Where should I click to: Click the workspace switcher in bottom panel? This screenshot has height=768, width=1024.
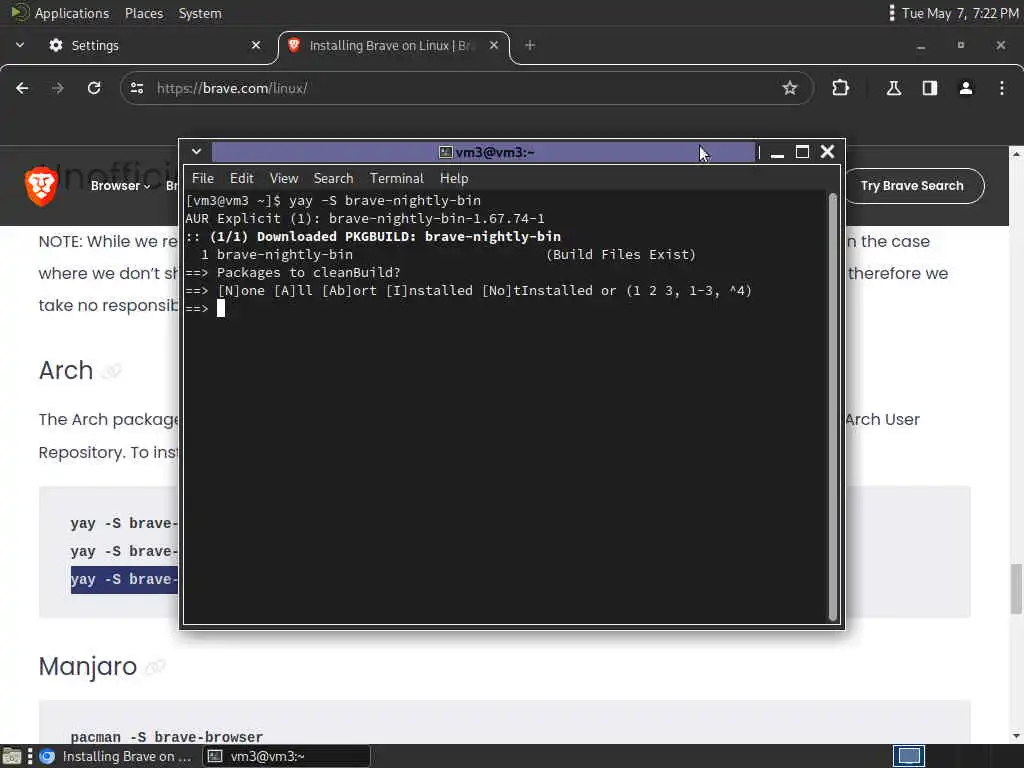tap(908, 756)
